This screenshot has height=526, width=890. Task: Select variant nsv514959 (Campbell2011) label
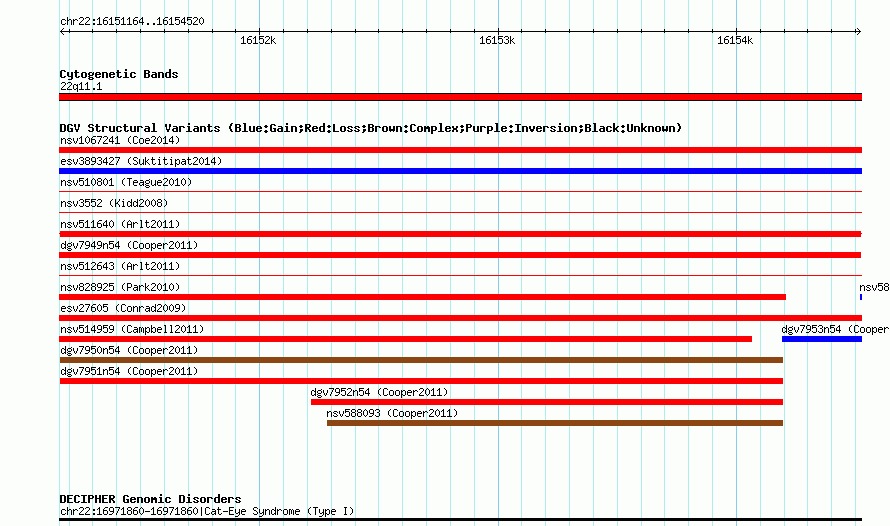(x=132, y=329)
